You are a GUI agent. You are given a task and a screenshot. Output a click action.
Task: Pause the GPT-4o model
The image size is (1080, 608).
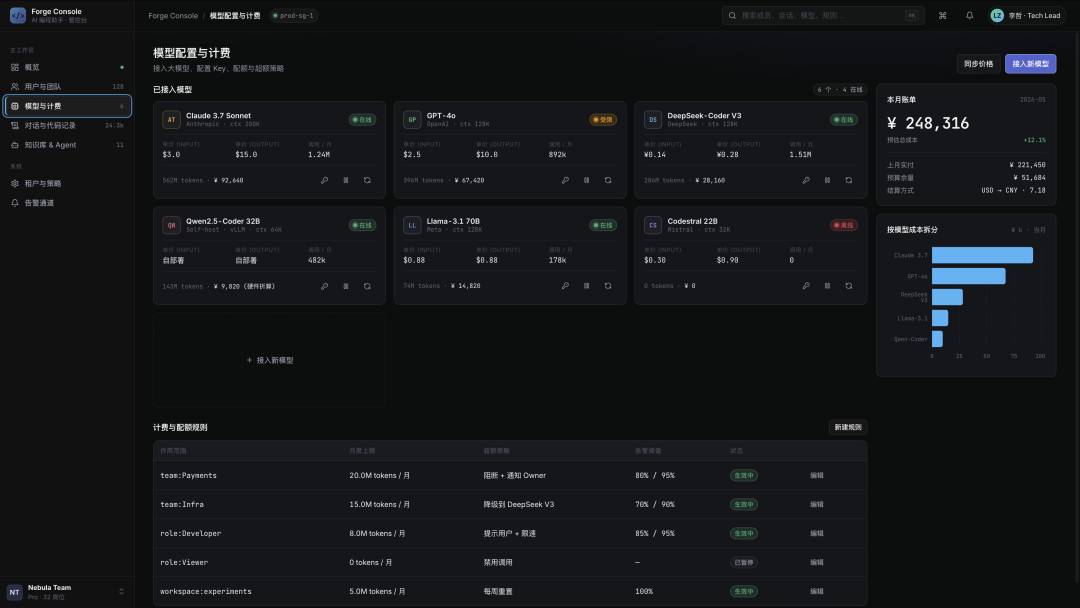pos(587,180)
